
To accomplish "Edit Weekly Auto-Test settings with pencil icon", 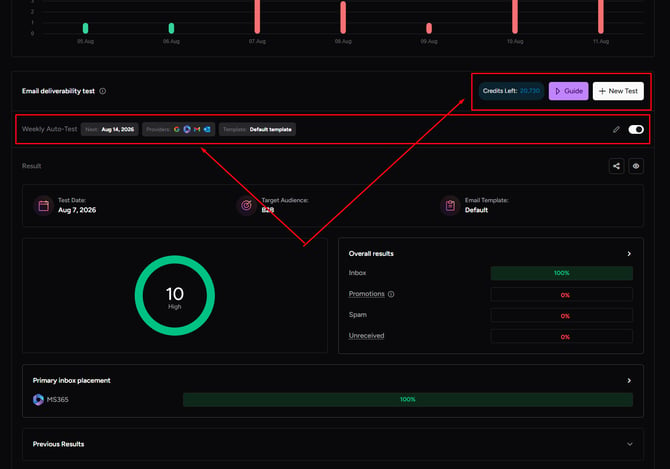I will point(616,129).
